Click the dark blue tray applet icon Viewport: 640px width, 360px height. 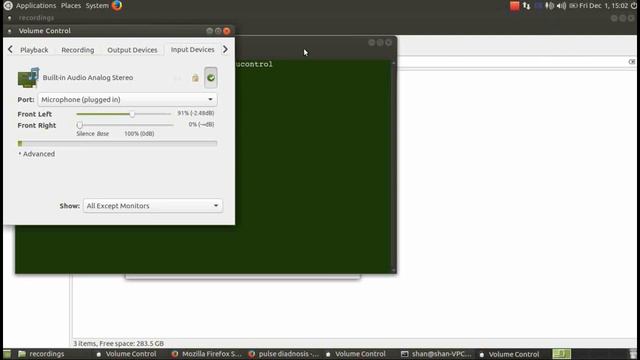(x=538, y=6)
